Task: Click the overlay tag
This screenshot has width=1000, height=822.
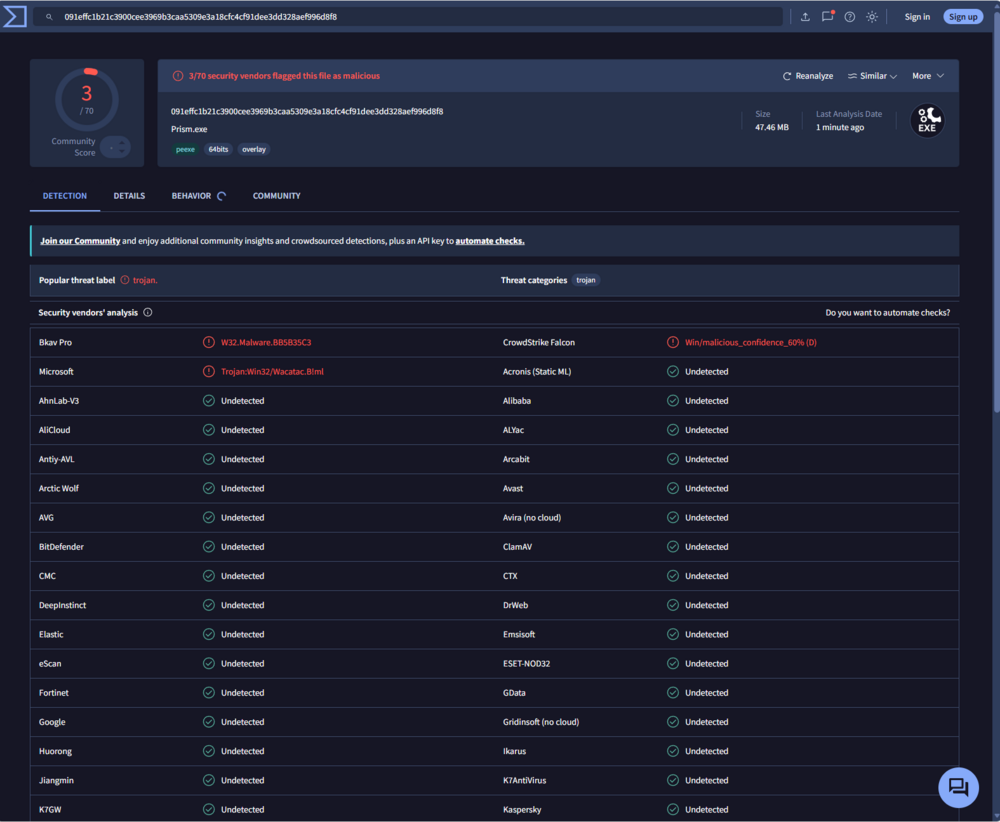Action: 254,149
